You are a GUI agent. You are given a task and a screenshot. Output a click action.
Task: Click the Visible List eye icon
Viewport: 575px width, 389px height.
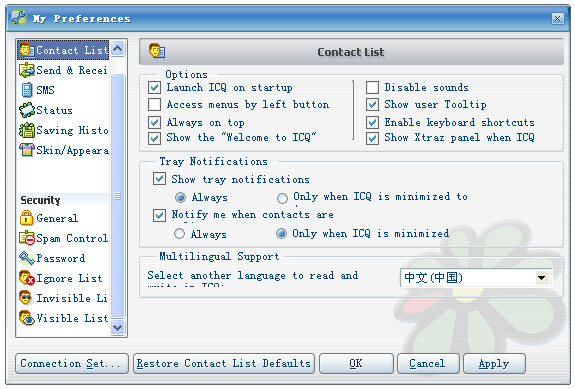(26, 318)
